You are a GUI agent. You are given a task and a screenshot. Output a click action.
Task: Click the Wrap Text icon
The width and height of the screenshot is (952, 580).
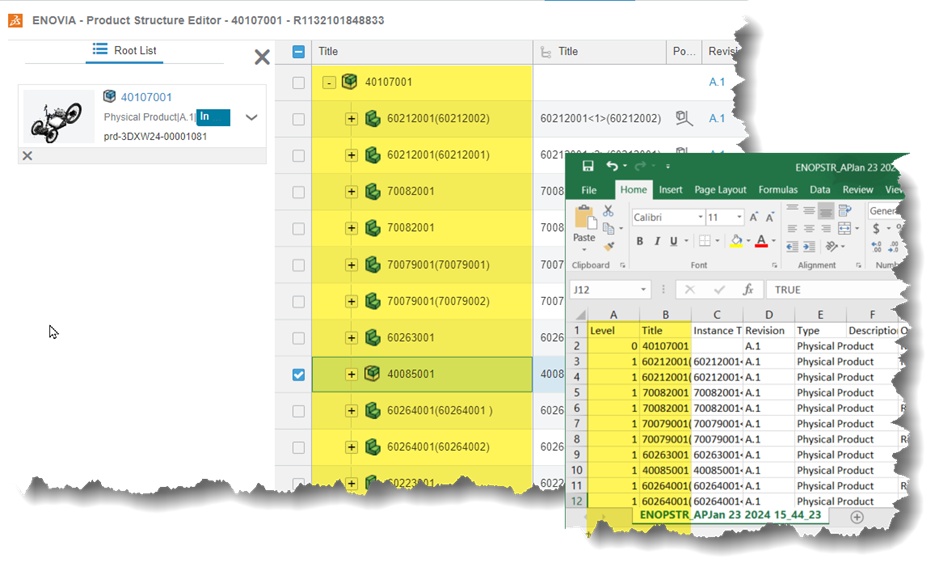(x=845, y=211)
